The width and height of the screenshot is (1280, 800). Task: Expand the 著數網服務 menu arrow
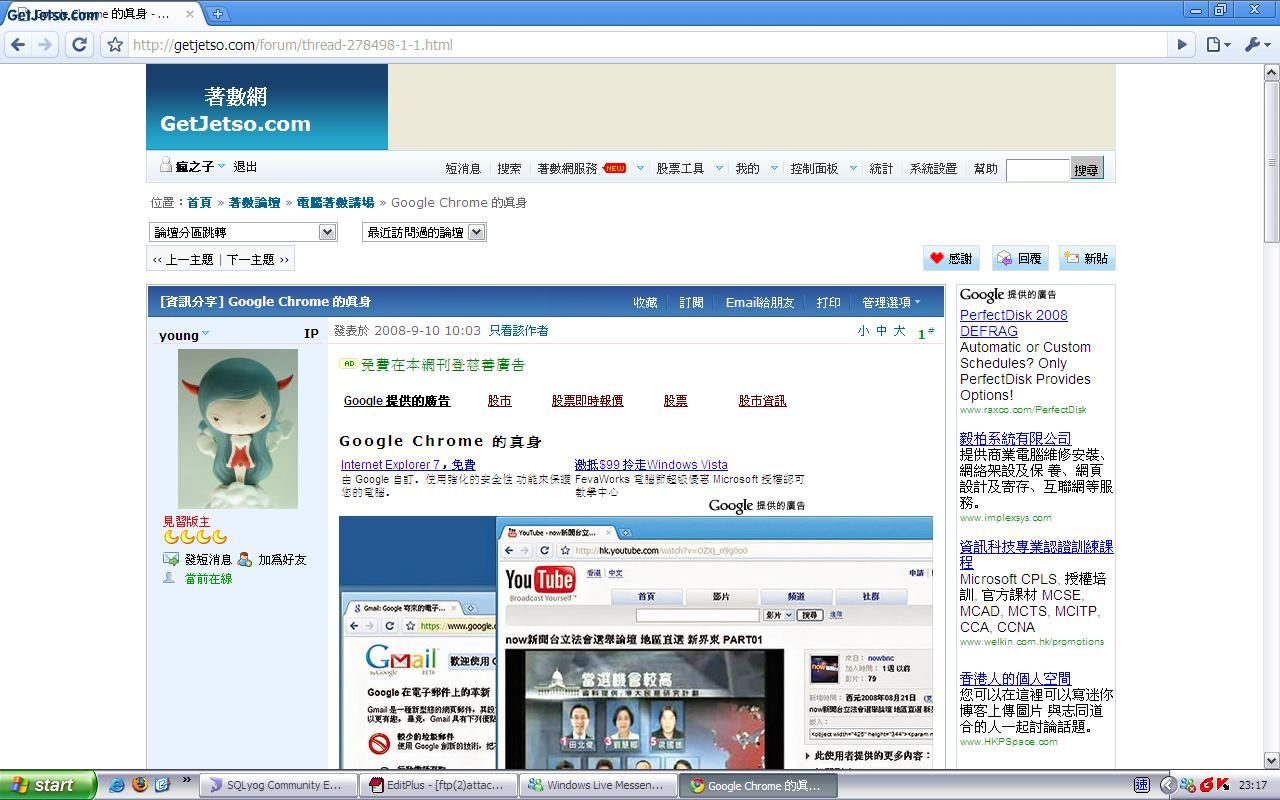(x=640, y=168)
